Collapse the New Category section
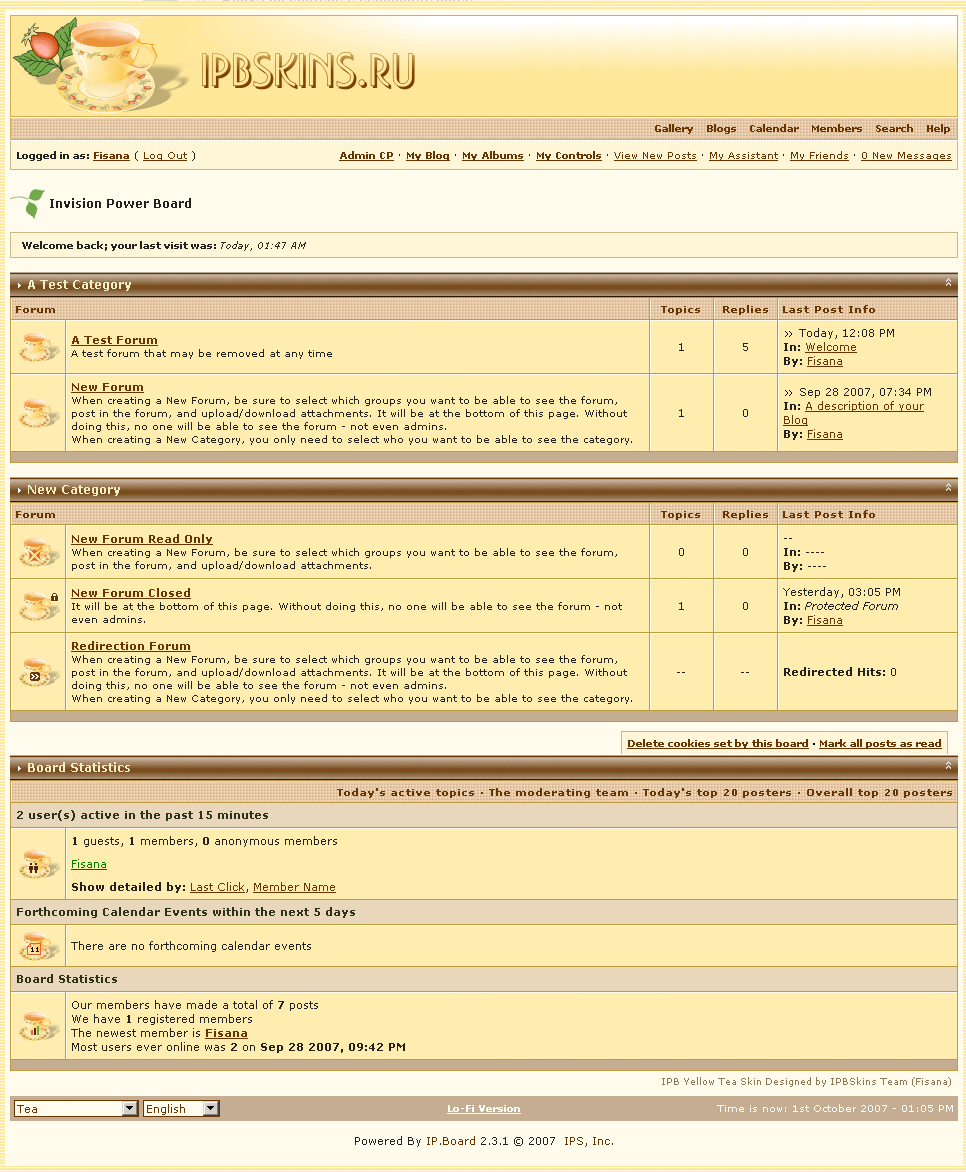 948,489
